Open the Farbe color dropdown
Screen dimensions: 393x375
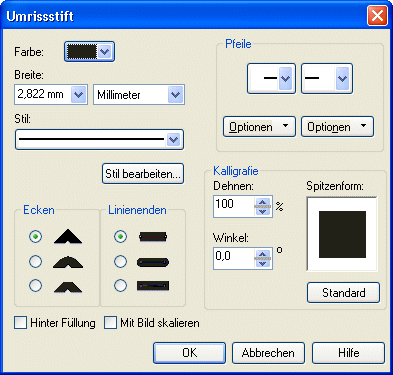105,52
